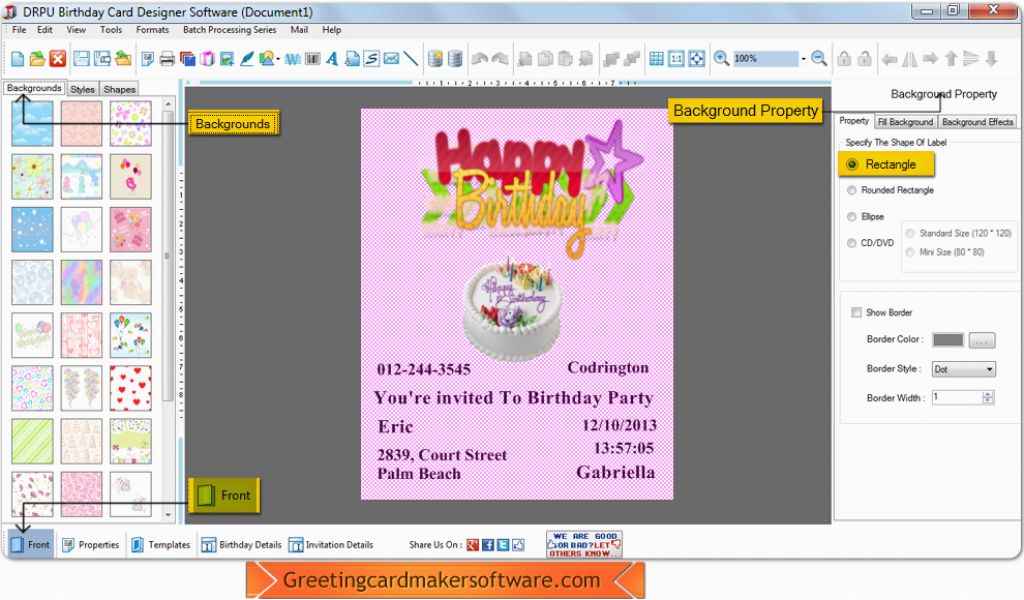Switch to the Styles tab
The image size is (1024, 600).
tap(82, 89)
